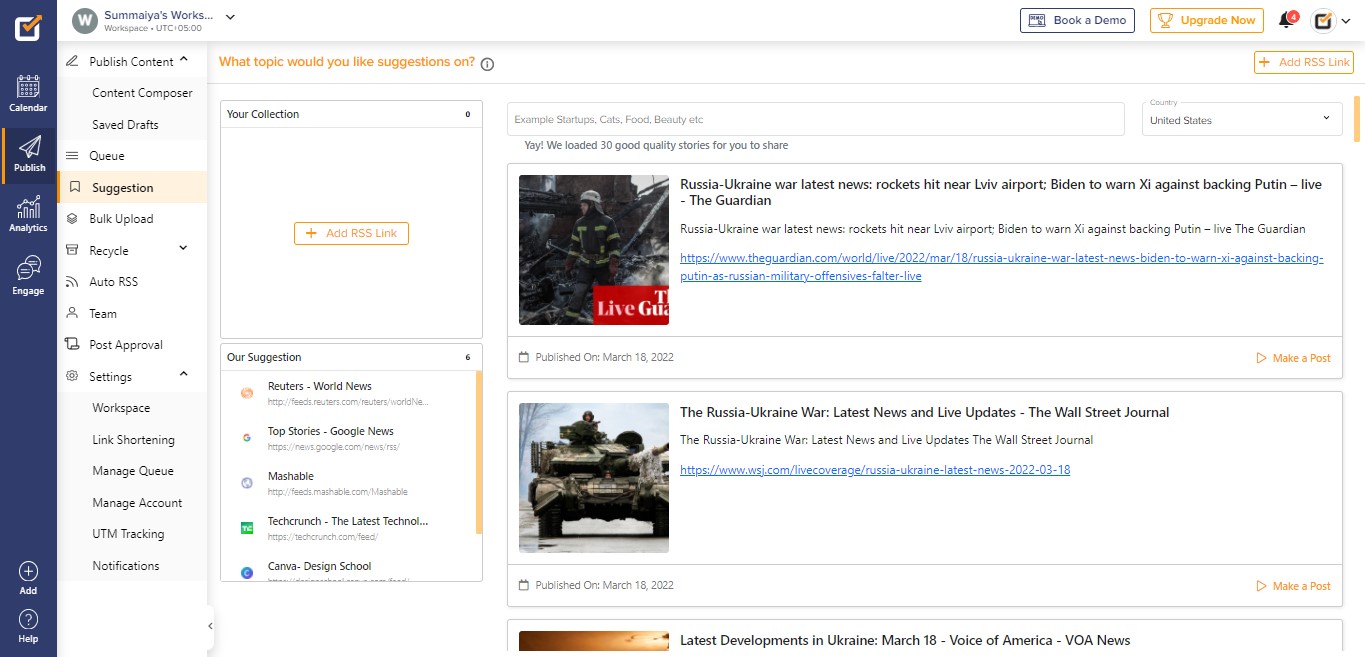Click Add RSS Link in Your Collection
Screen dimensions: 1365x657
(x=351, y=233)
